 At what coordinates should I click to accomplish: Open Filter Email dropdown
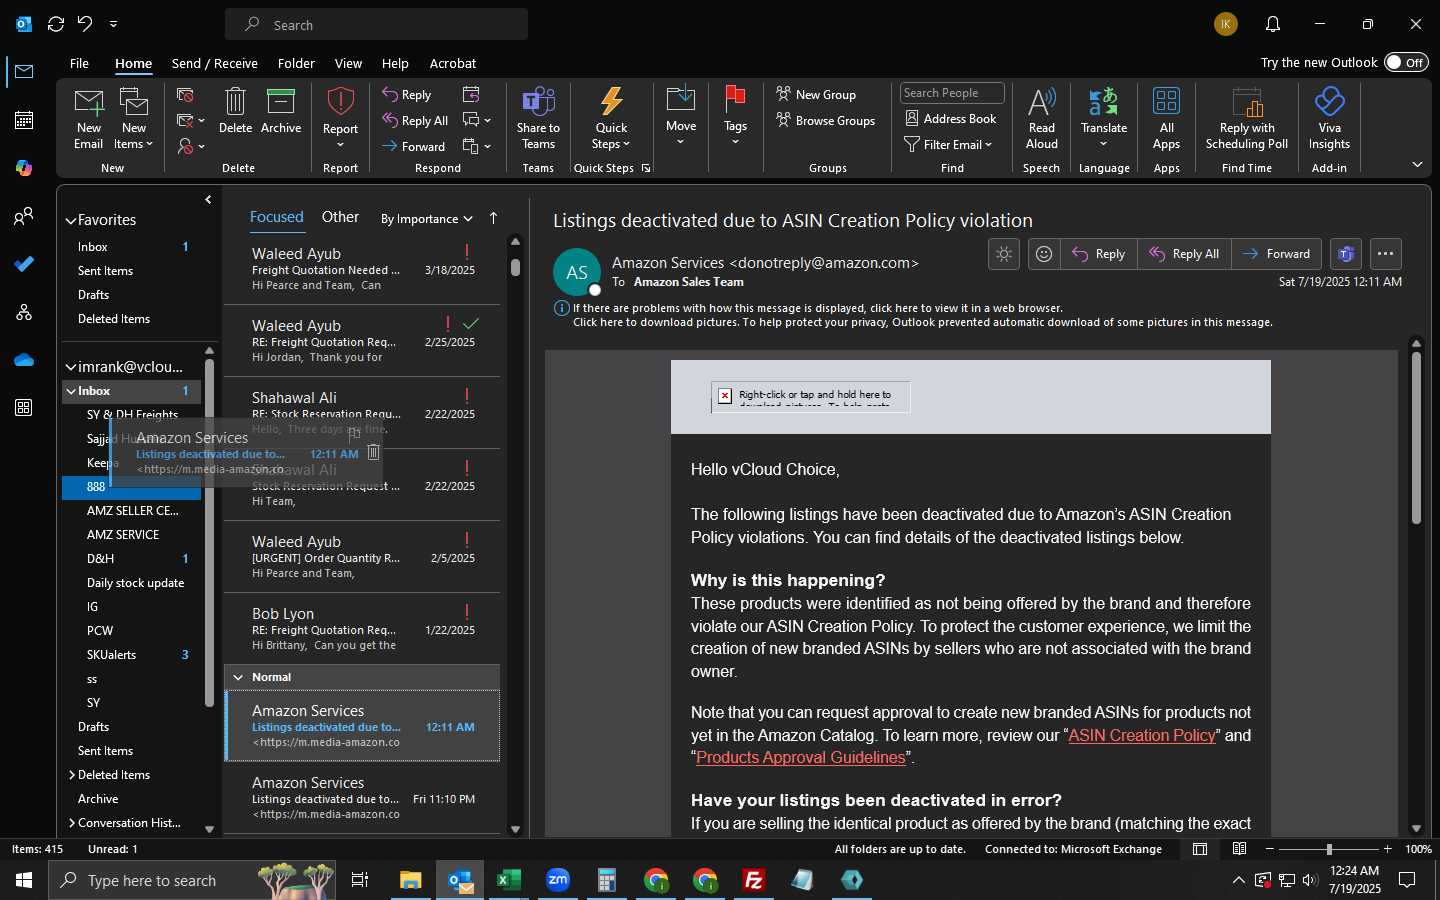(948, 145)
